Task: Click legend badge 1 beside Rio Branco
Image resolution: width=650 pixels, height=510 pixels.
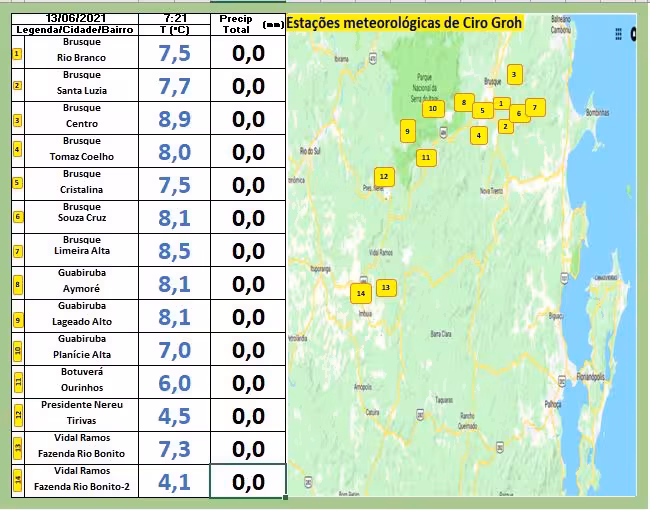Action: click(16, 52)
